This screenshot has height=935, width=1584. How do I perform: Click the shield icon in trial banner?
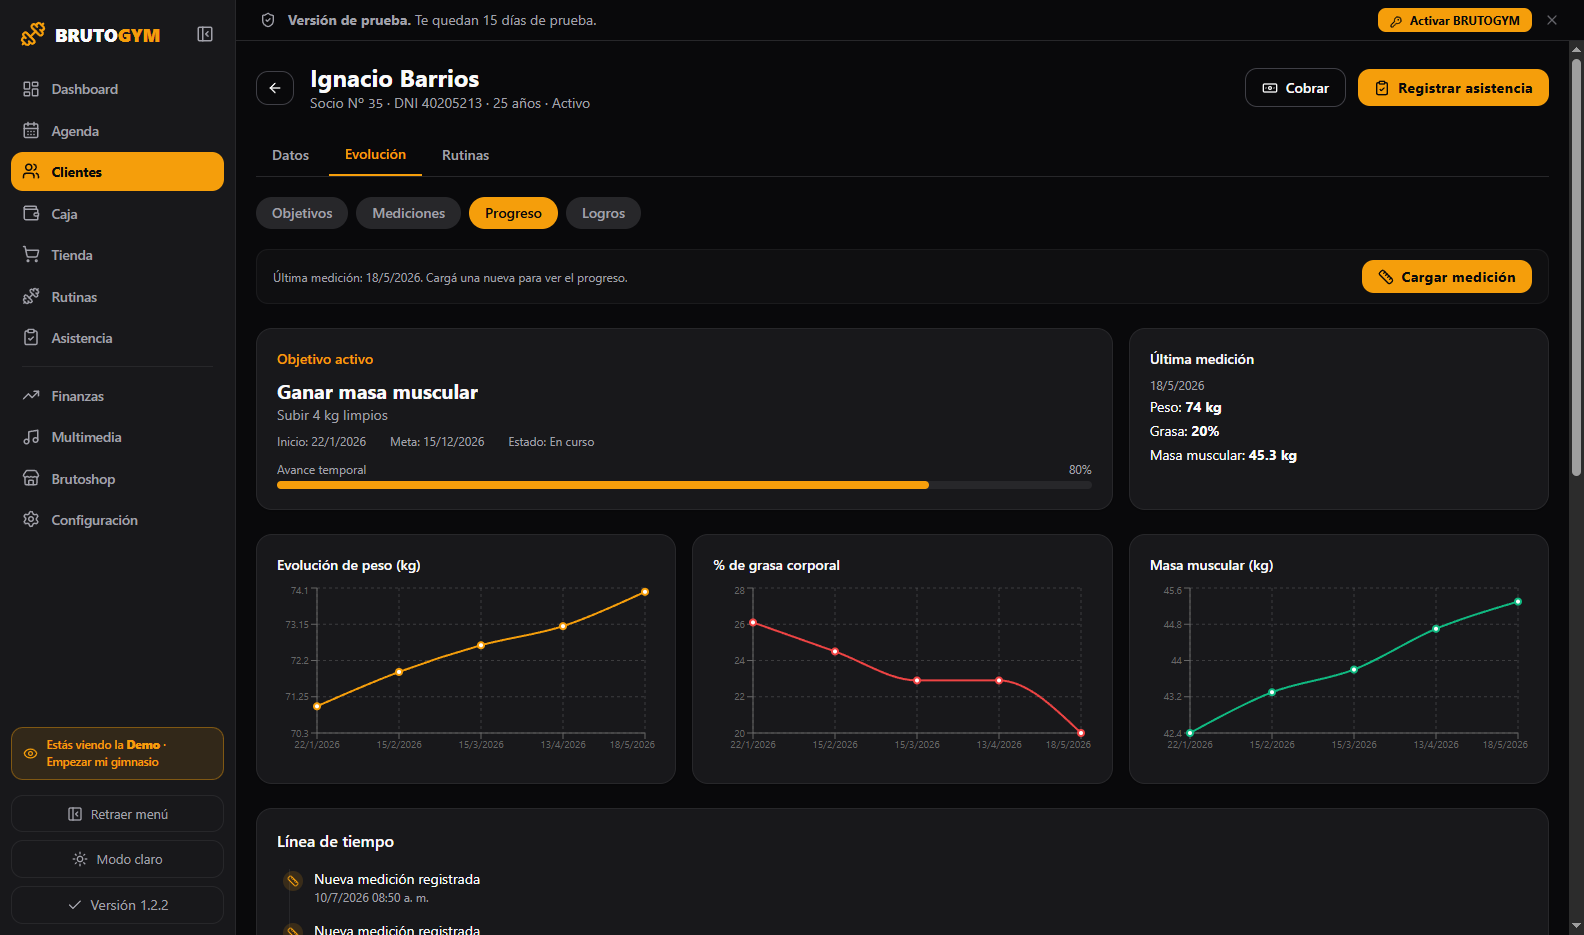[268, 20]
